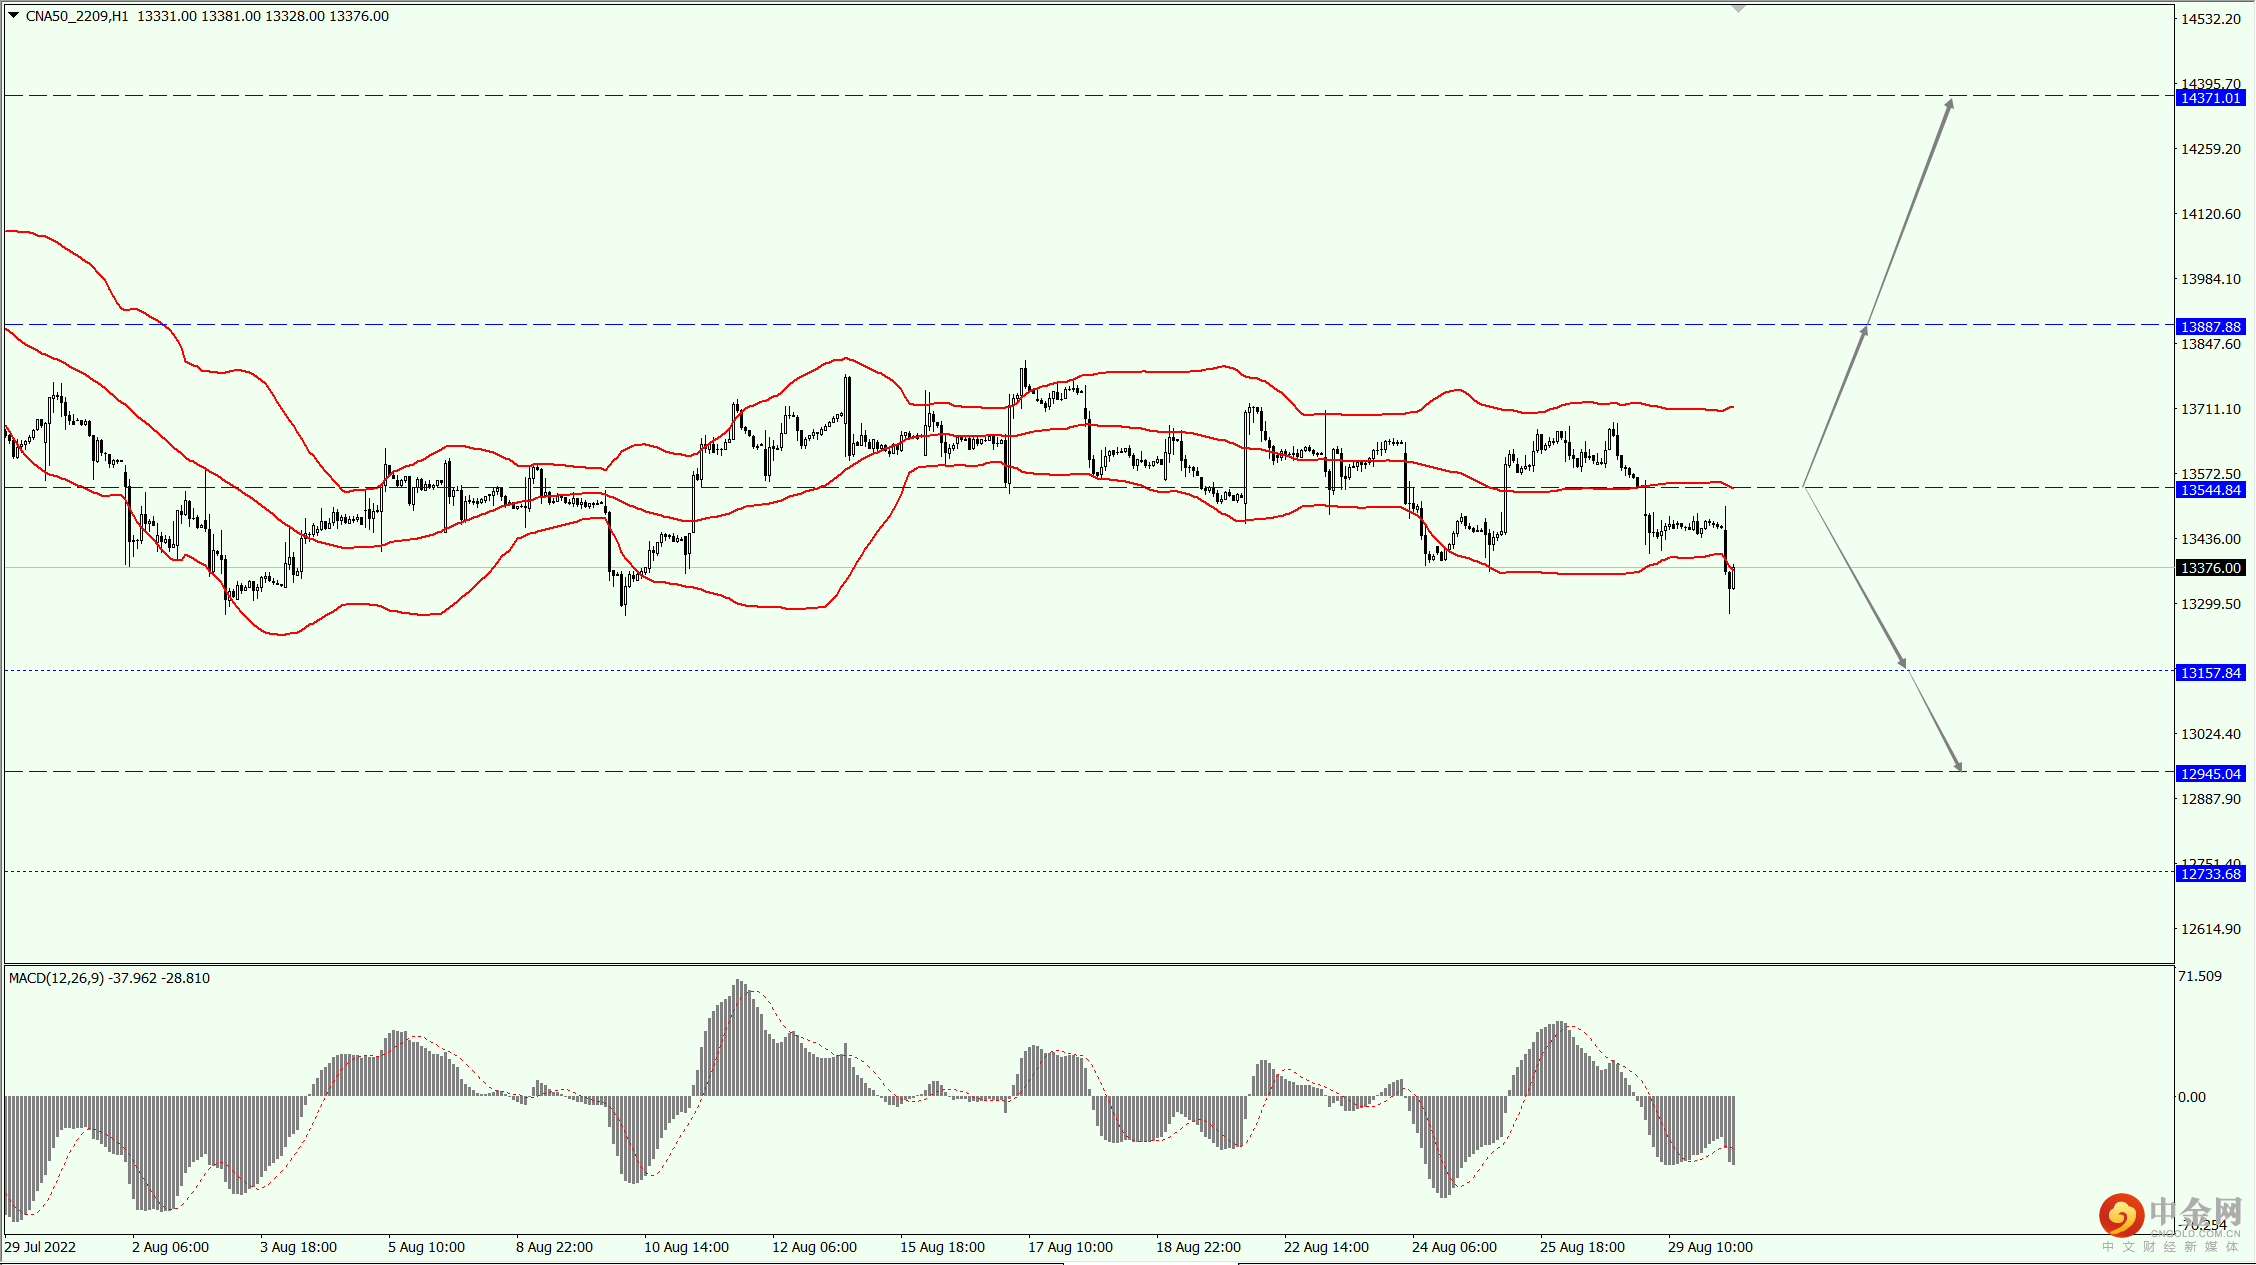Click the 0.00 level on MACD scale
This screenshot has width=2256, height=1265.
pyautogui.click(x=2192, y=1097)
